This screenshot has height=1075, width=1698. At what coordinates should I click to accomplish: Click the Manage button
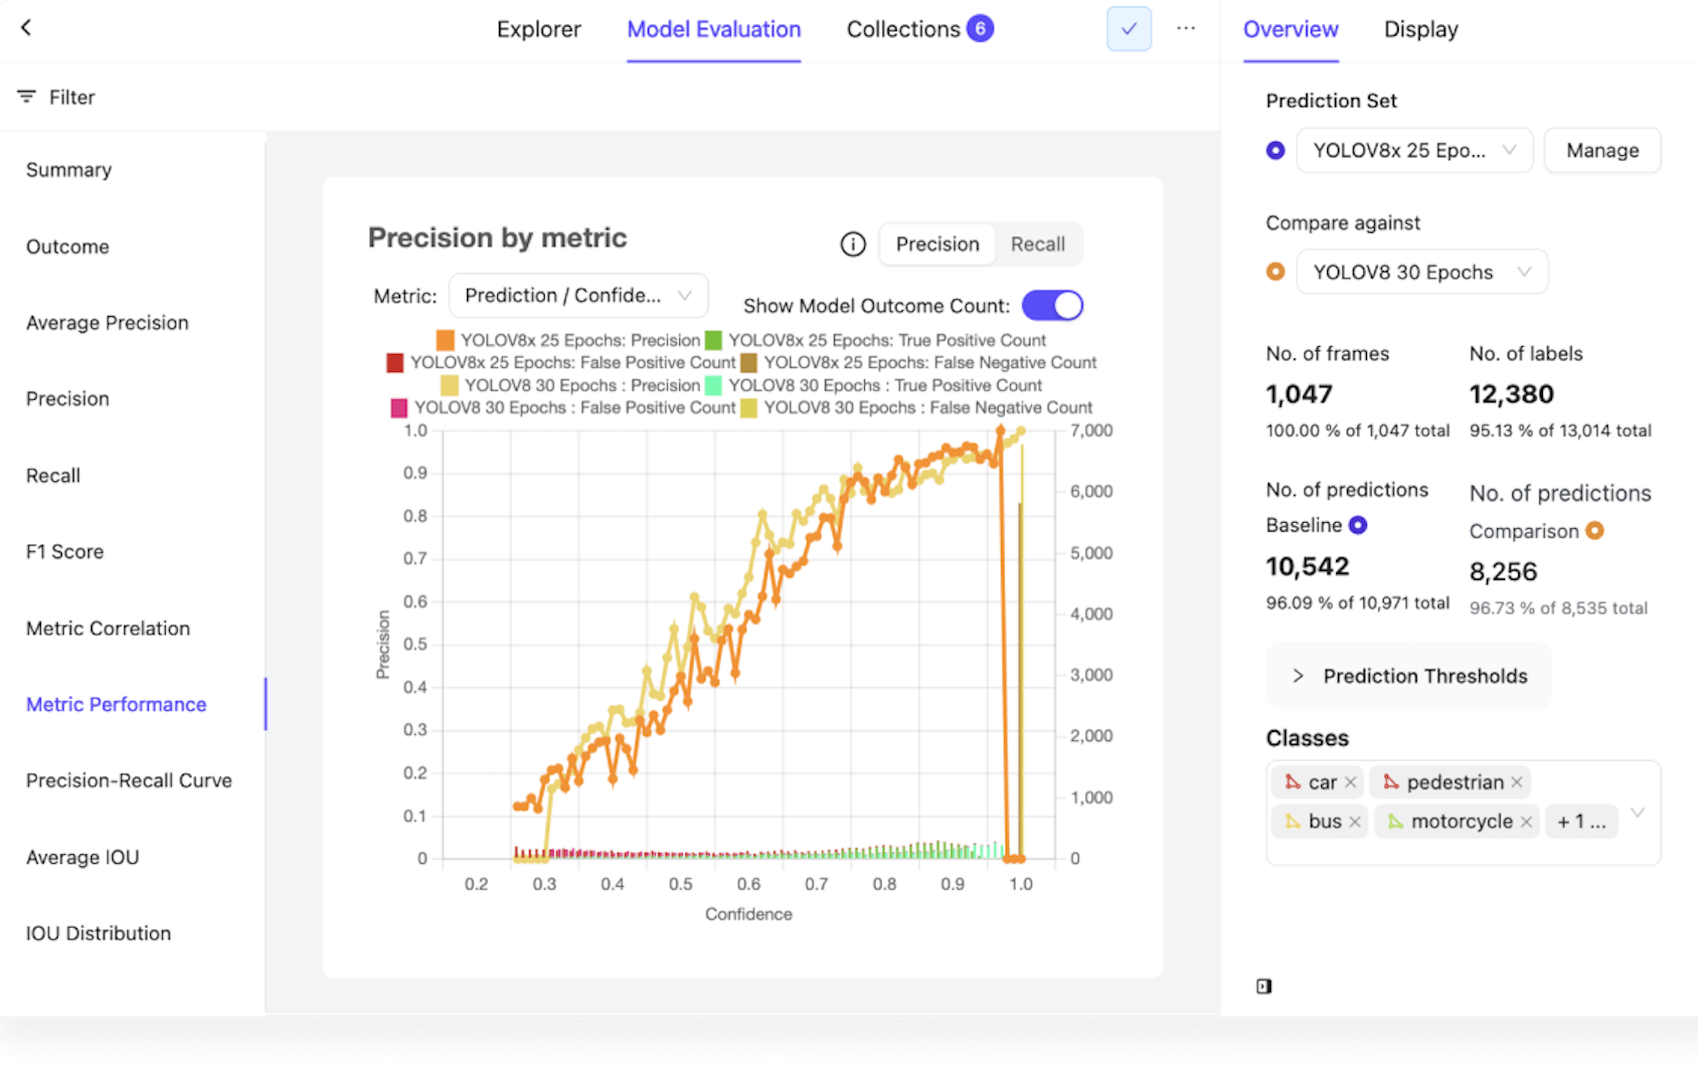[1601, 151]
